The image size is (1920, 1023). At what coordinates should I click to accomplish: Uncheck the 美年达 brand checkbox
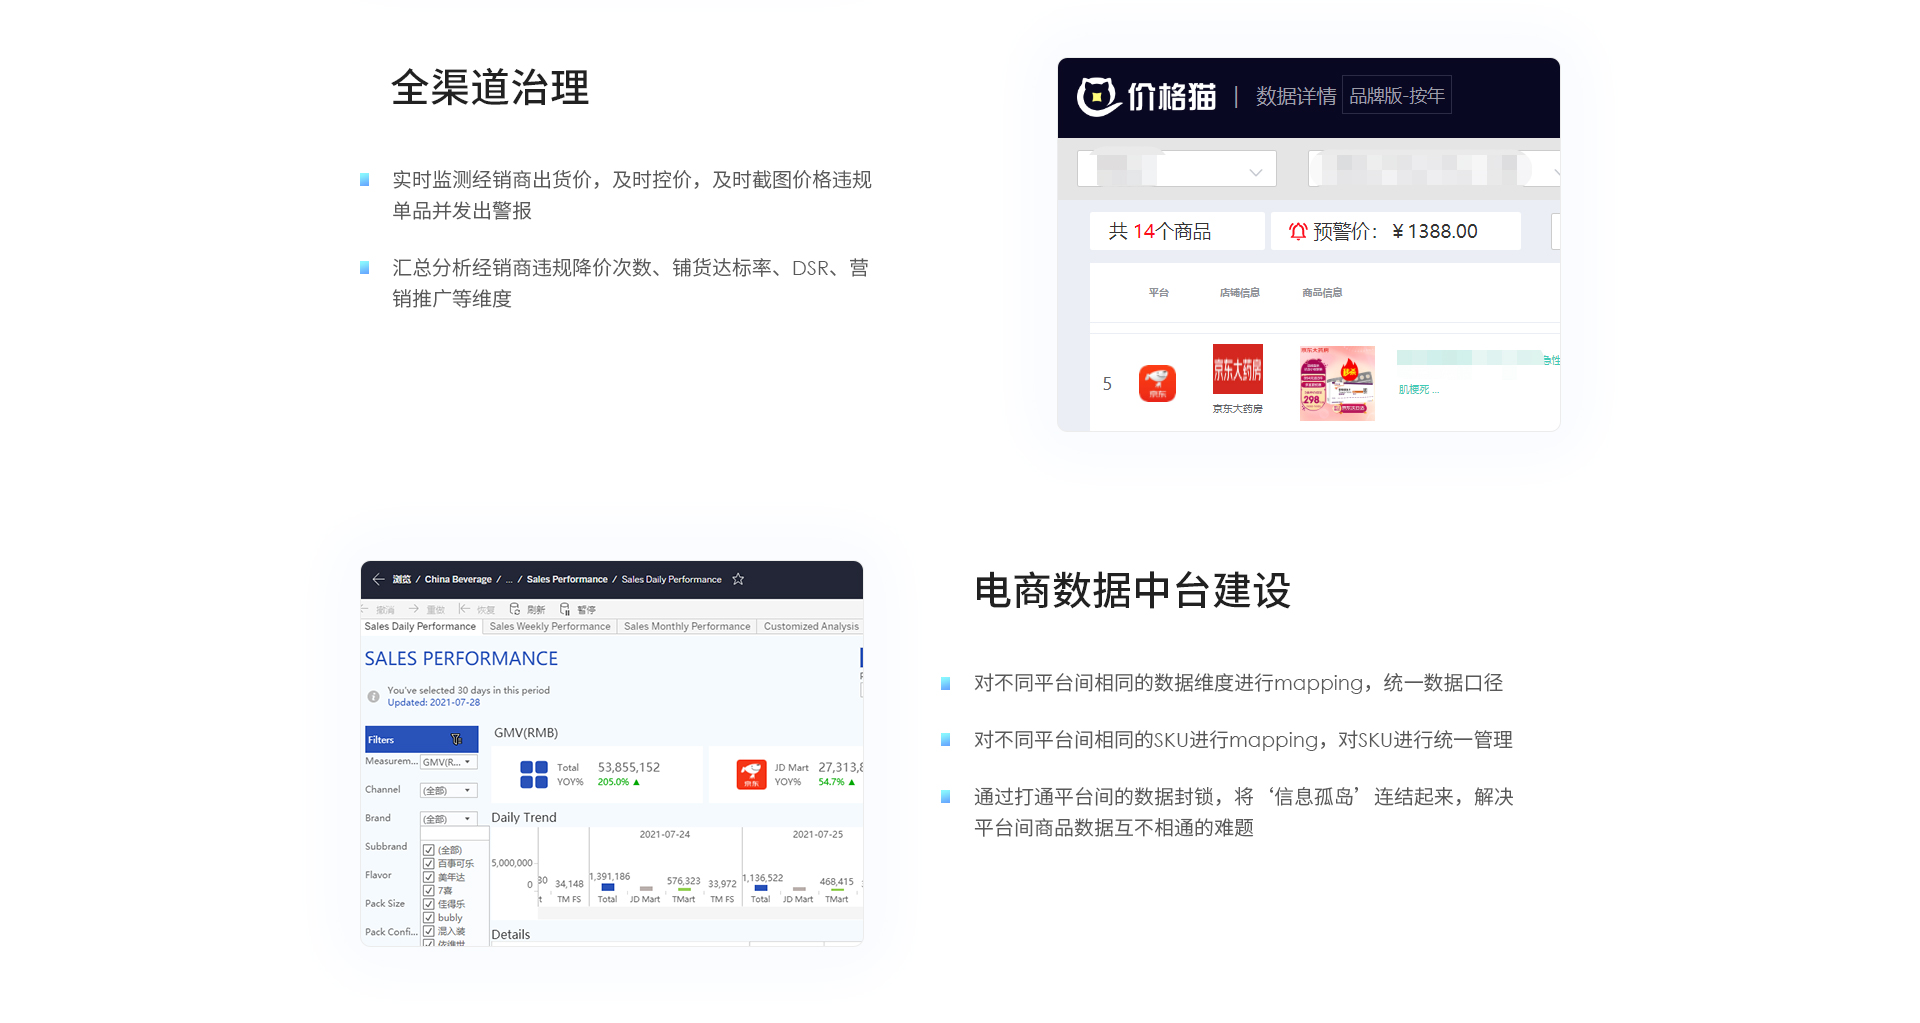pyautogui.click(x=428, y=877)
